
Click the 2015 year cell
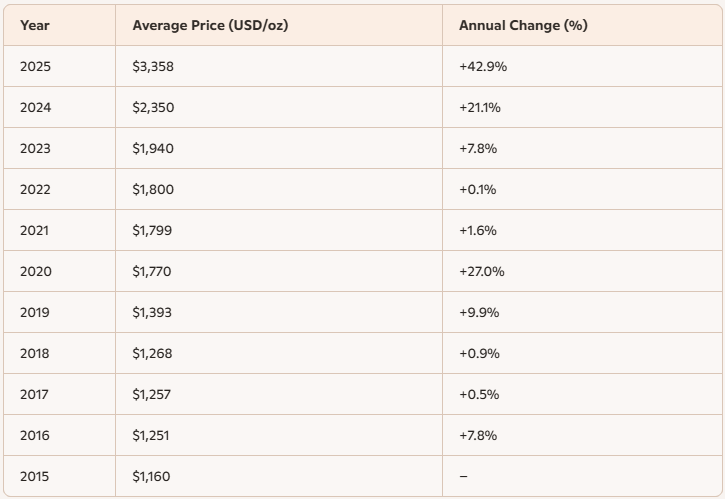35,476
